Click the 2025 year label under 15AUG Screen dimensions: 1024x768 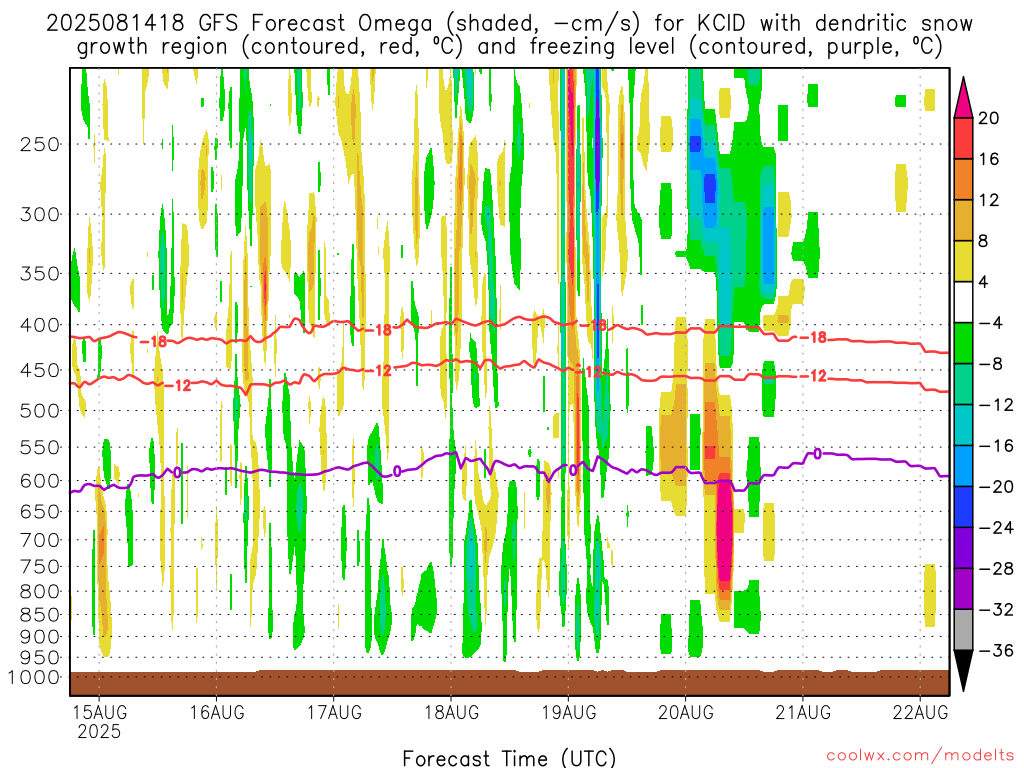[99, 731]
